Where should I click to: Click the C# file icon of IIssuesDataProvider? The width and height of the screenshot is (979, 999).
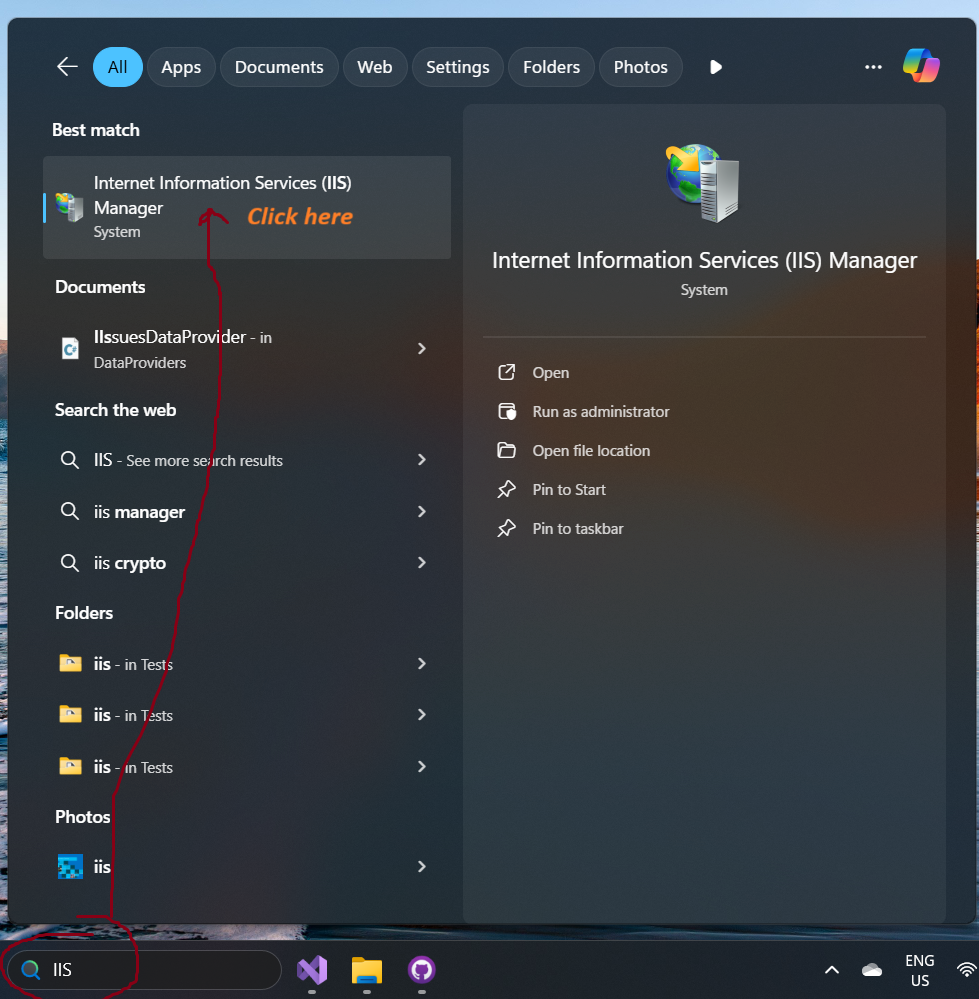70,349
